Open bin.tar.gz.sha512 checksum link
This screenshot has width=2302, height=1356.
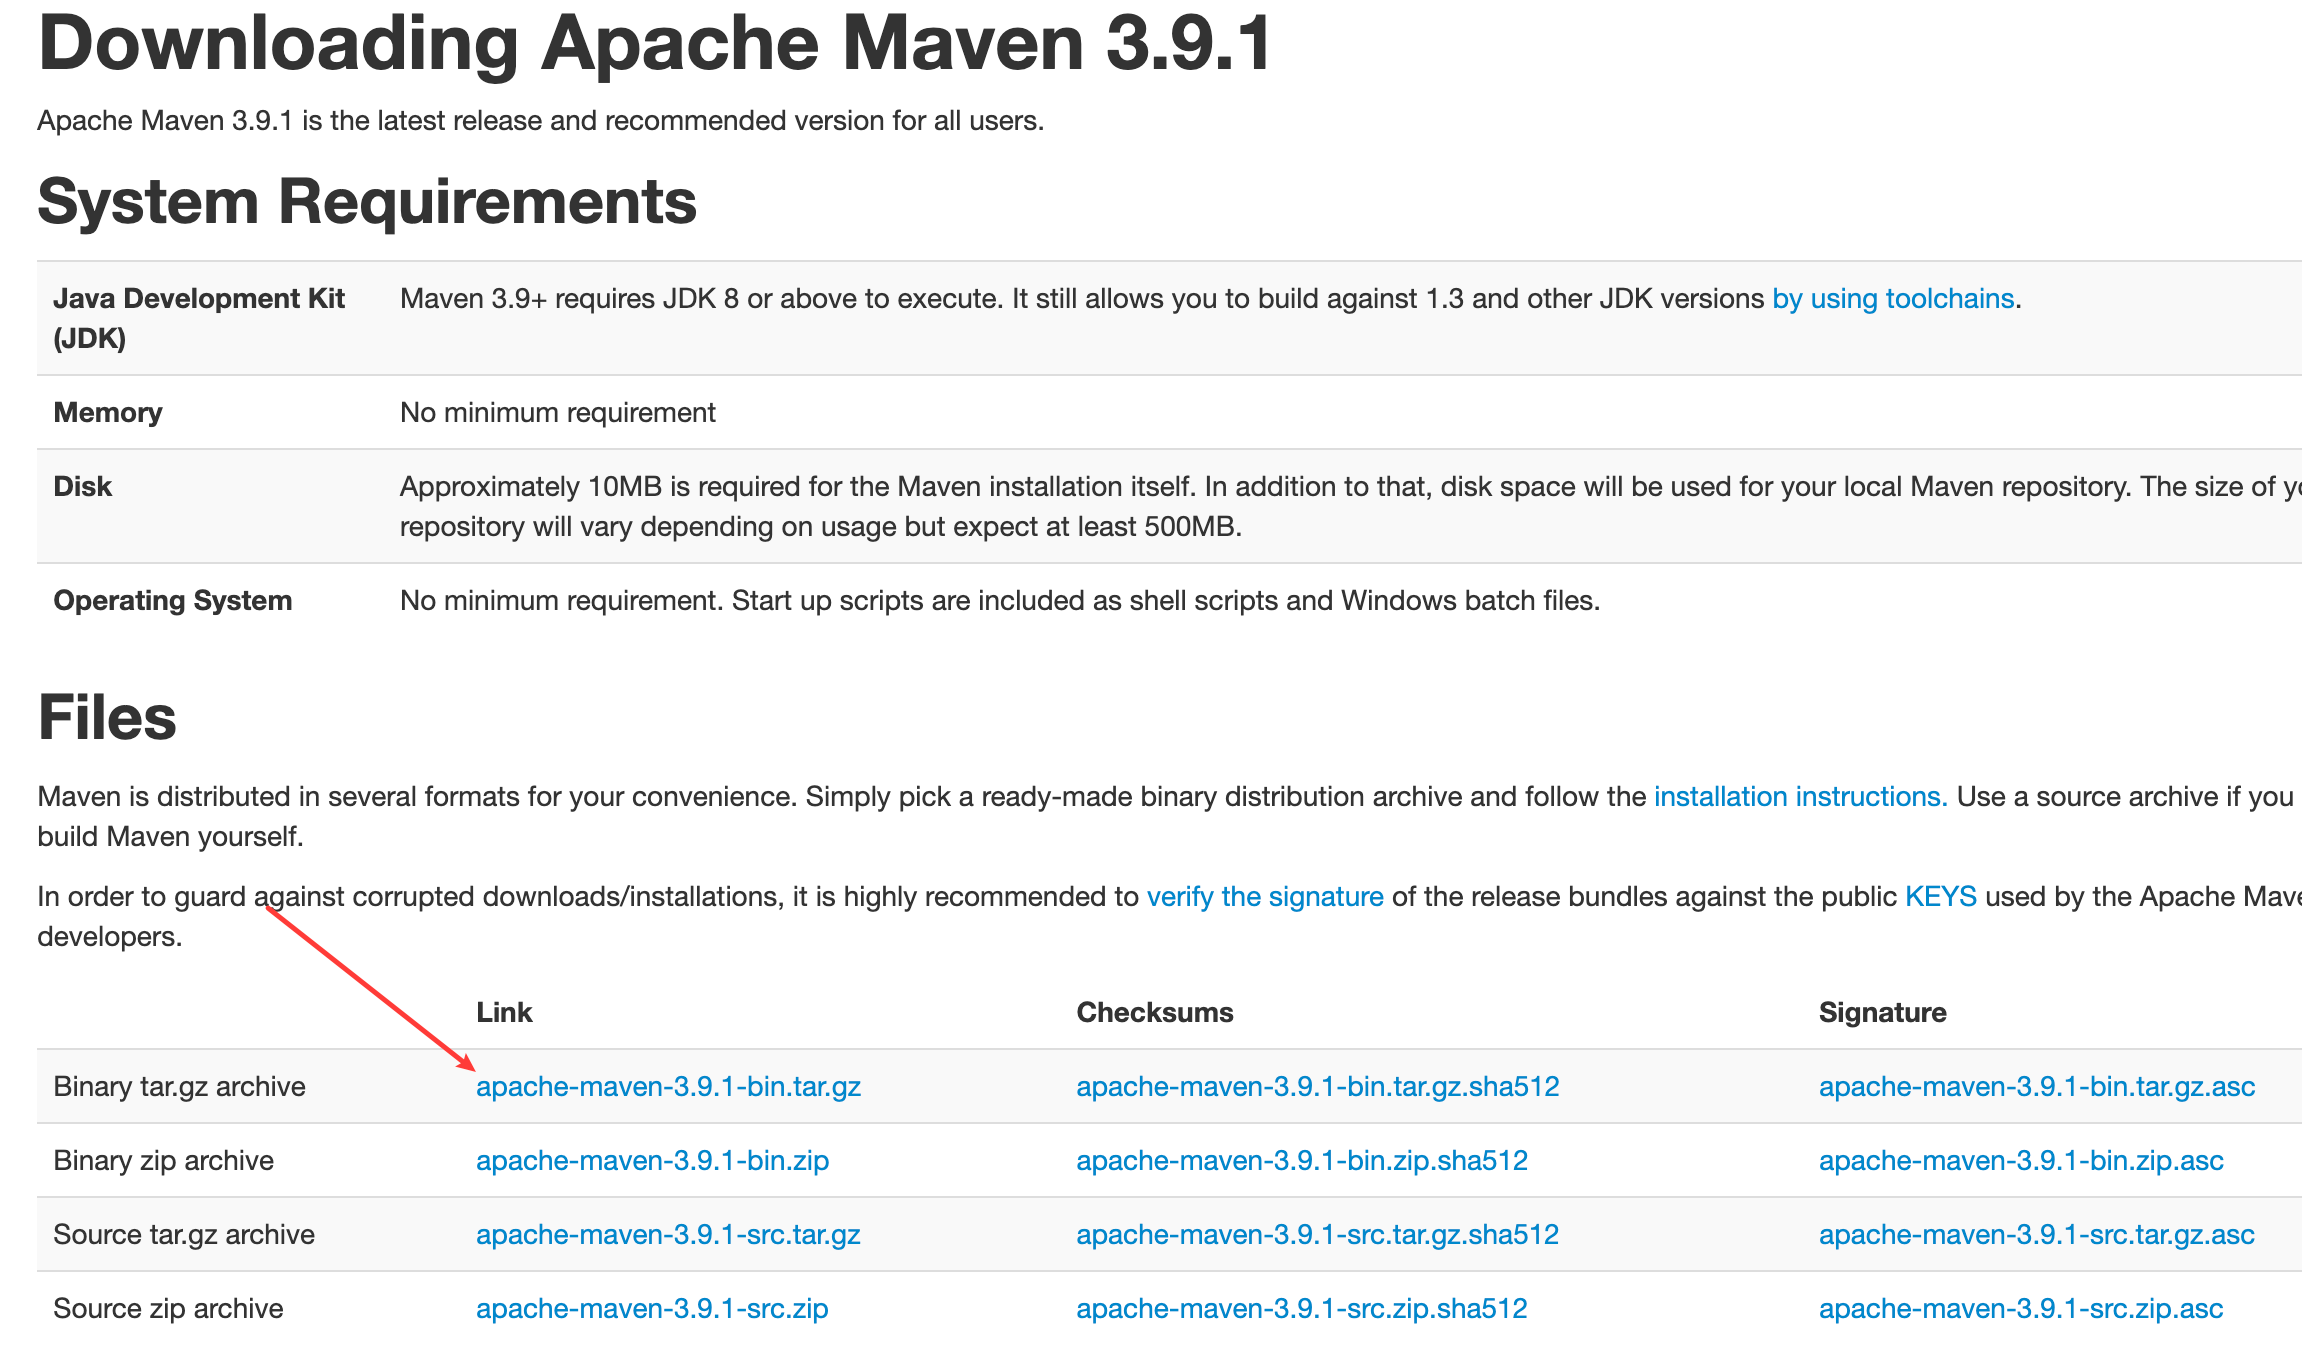(x=1317, y=1087)
